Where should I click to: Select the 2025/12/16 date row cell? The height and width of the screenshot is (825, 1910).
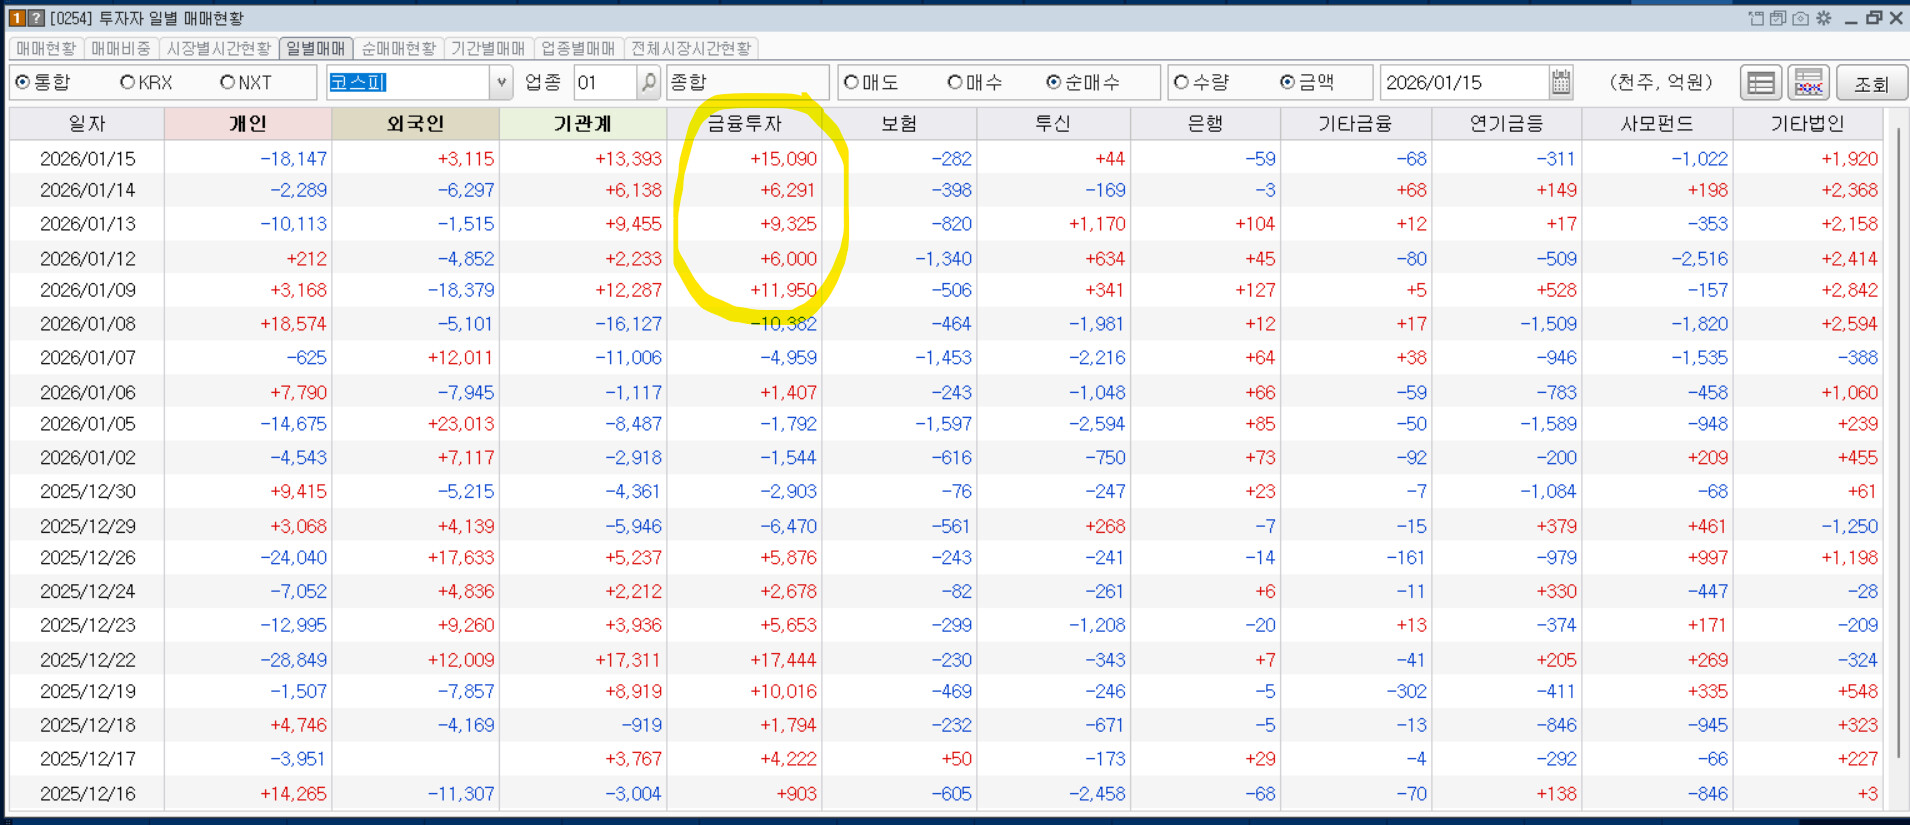click(87, 794)
